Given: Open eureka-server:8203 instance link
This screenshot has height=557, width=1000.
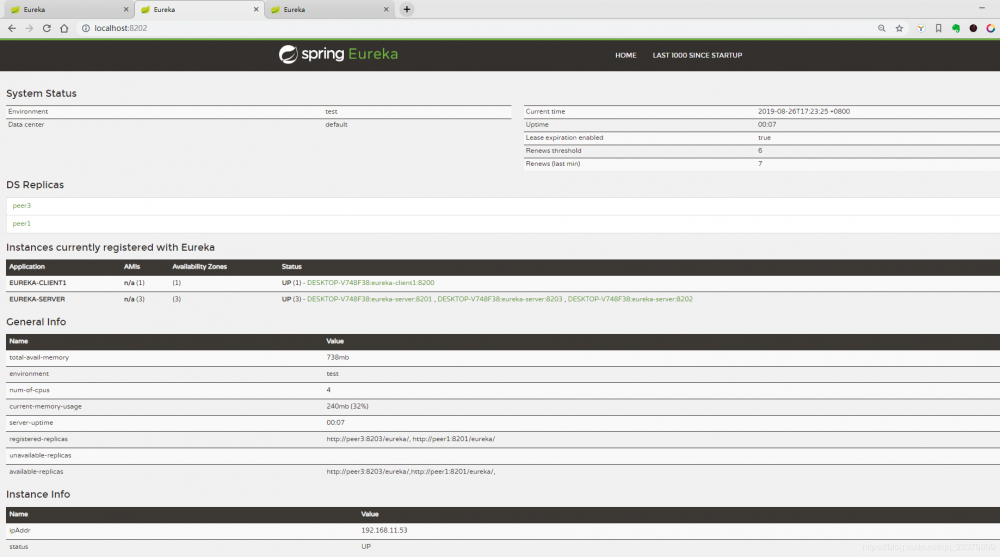Looking at the screenshot, I should point(500,299).
